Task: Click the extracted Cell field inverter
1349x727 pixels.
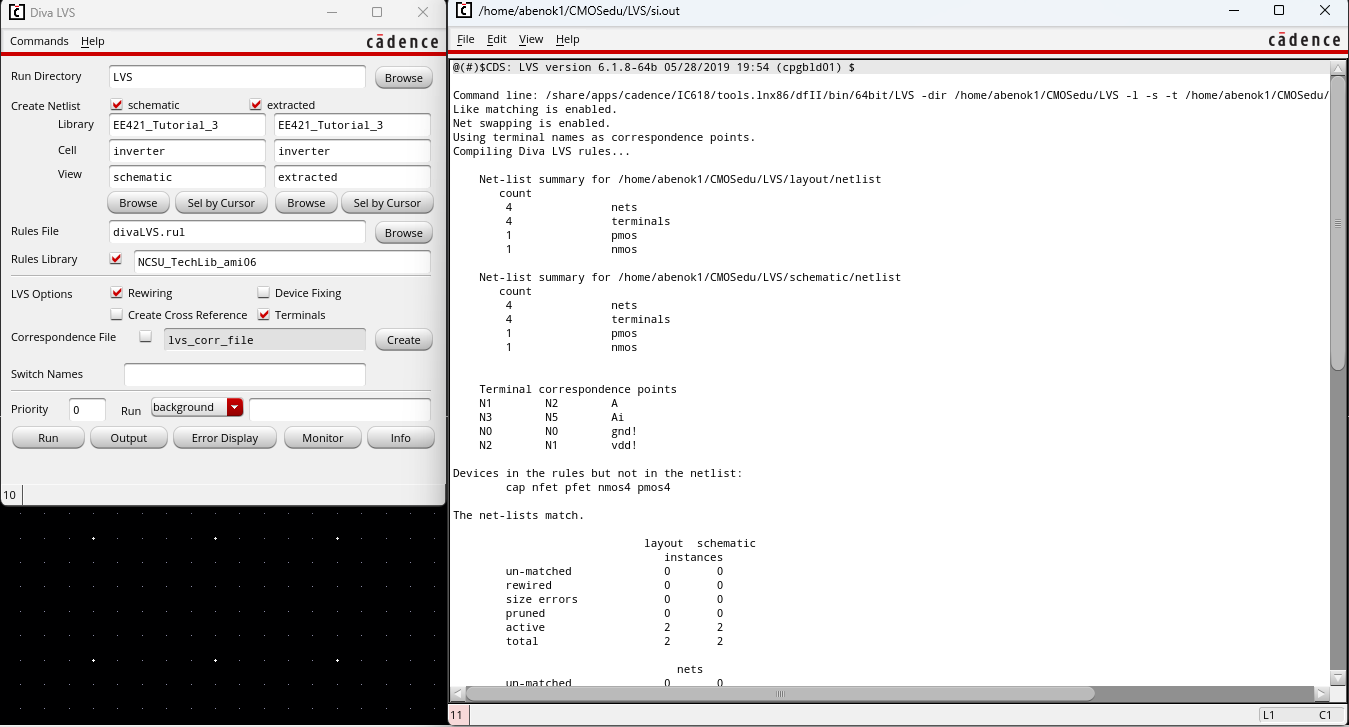Action: tap(352, 151)
